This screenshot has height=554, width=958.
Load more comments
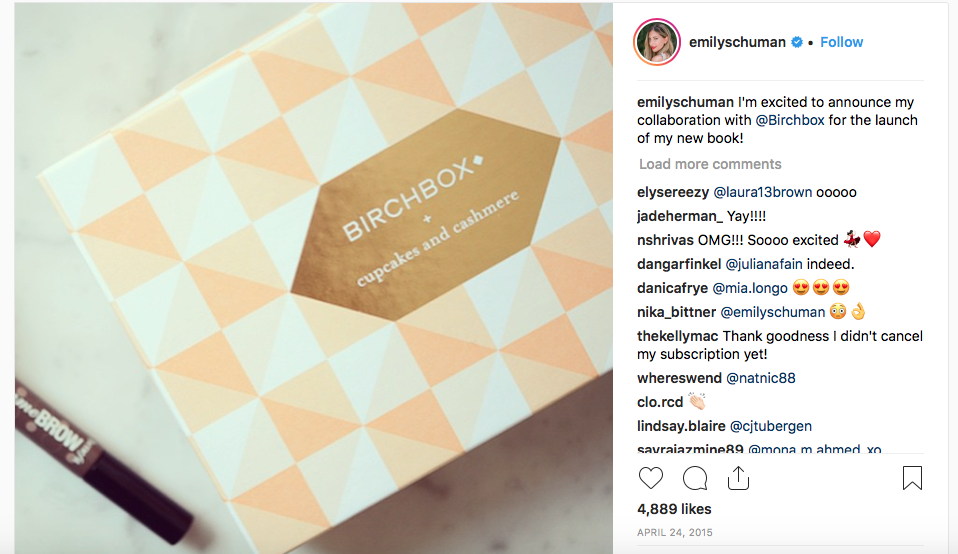coord(710,164)
